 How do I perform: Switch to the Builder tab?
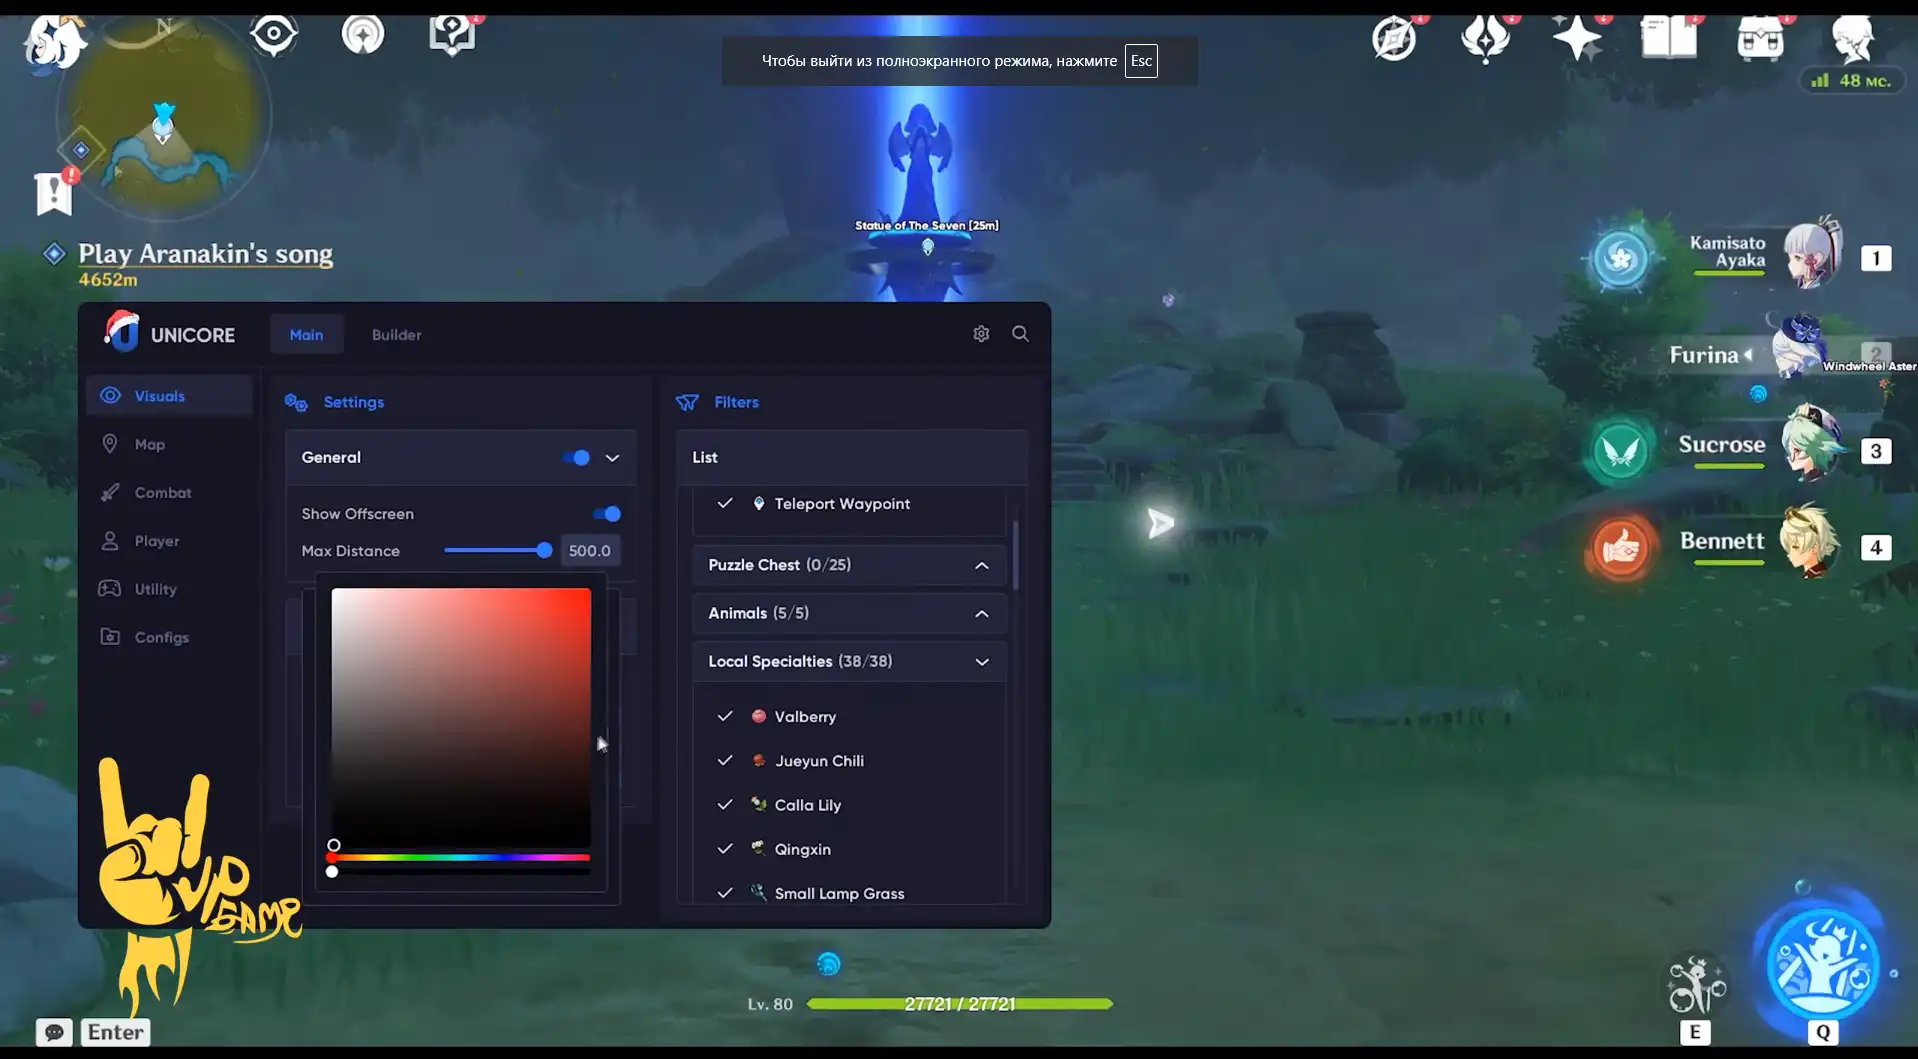tap(396, 335)
